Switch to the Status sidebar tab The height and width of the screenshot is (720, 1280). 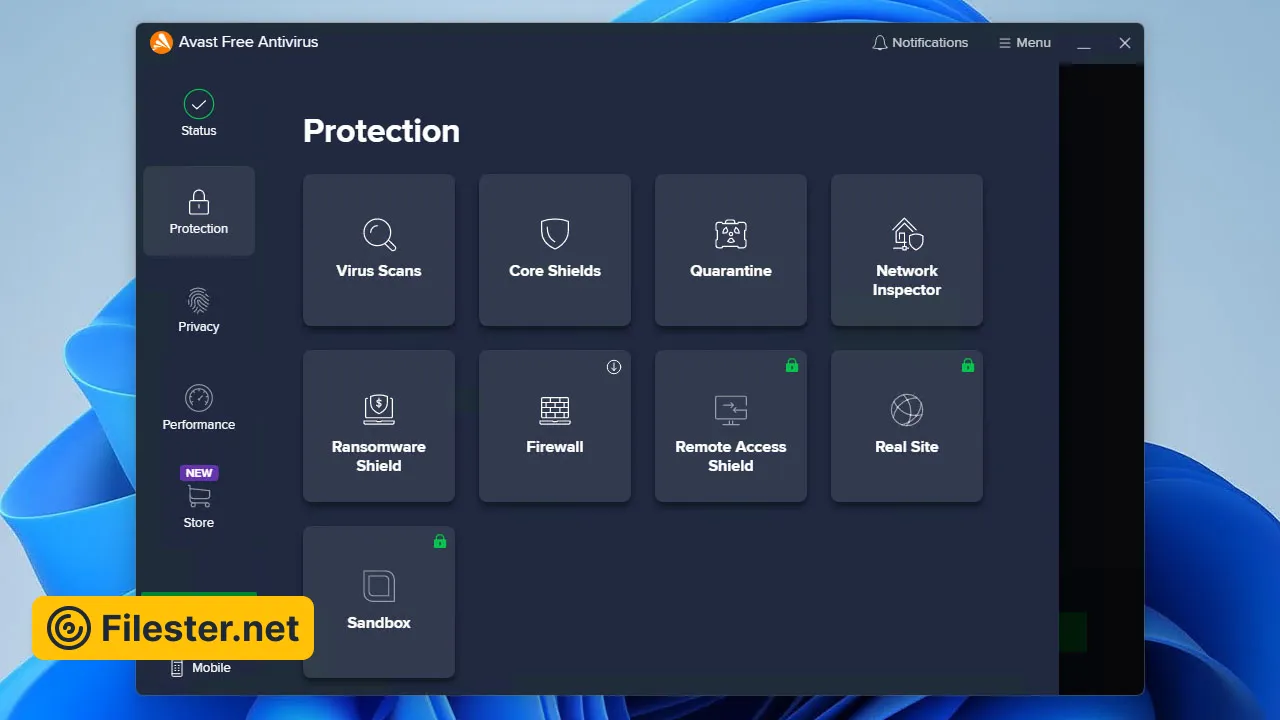pos(199,113)
